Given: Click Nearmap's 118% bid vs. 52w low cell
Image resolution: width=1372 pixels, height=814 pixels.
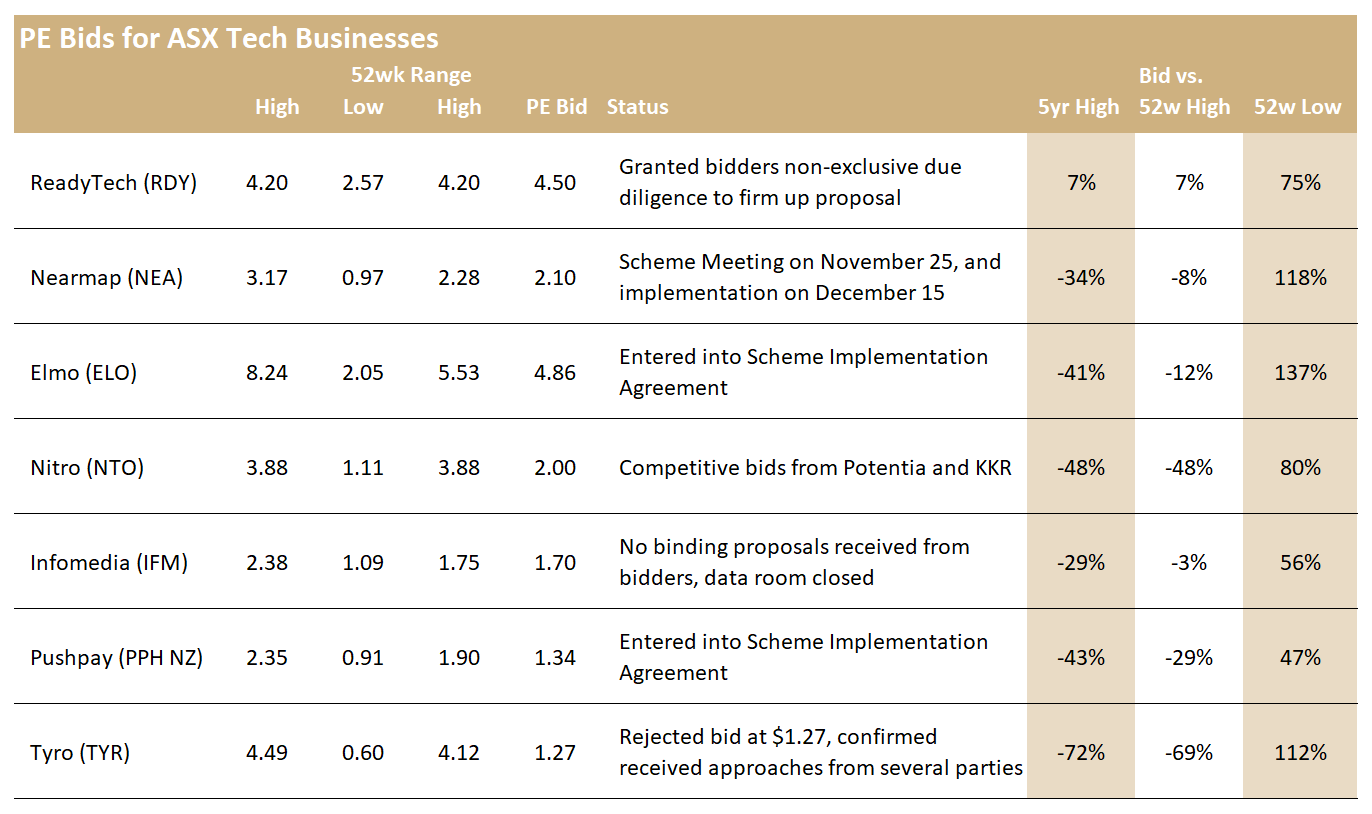Looking at the screenshot, I should coord(1300,278).
